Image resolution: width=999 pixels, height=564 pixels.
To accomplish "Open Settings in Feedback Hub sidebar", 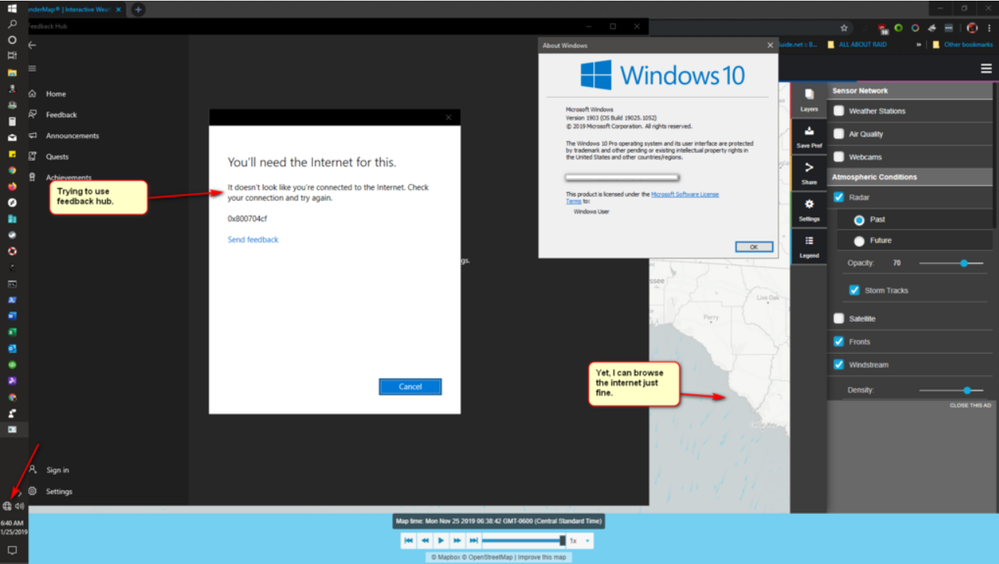I will [x=59, y=491].
